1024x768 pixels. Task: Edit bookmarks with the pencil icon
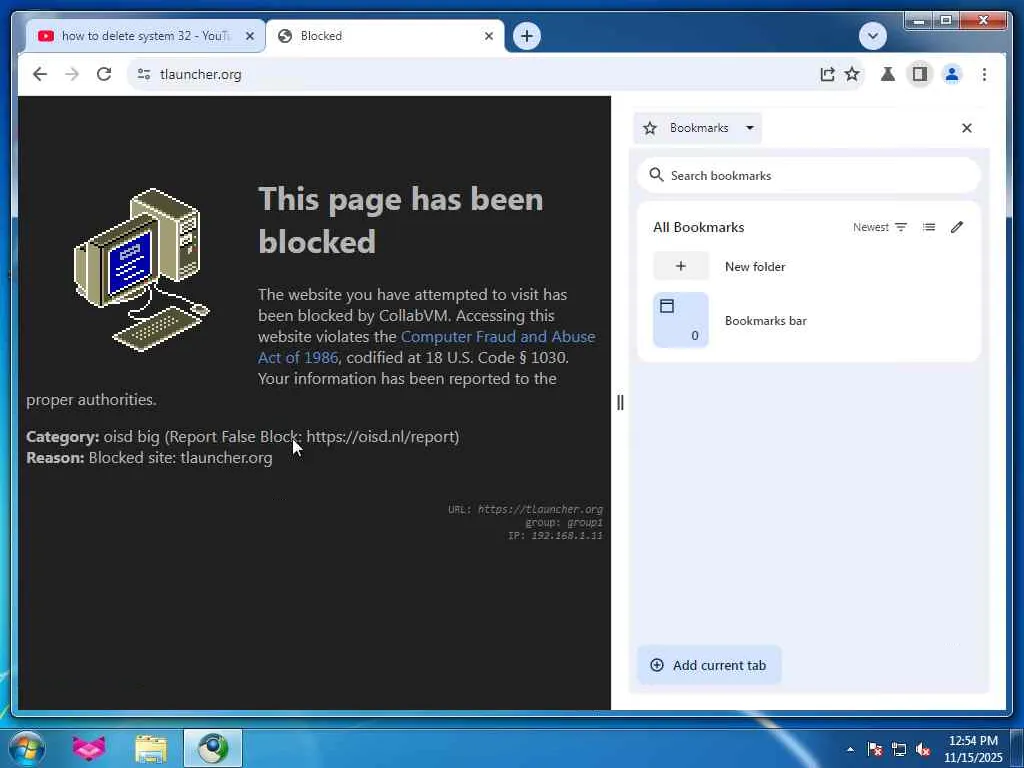[x=957, y=227]
